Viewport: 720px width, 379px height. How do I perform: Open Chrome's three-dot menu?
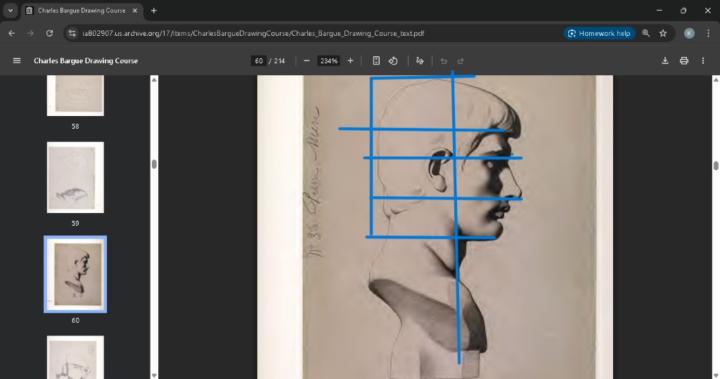point(708,33)
